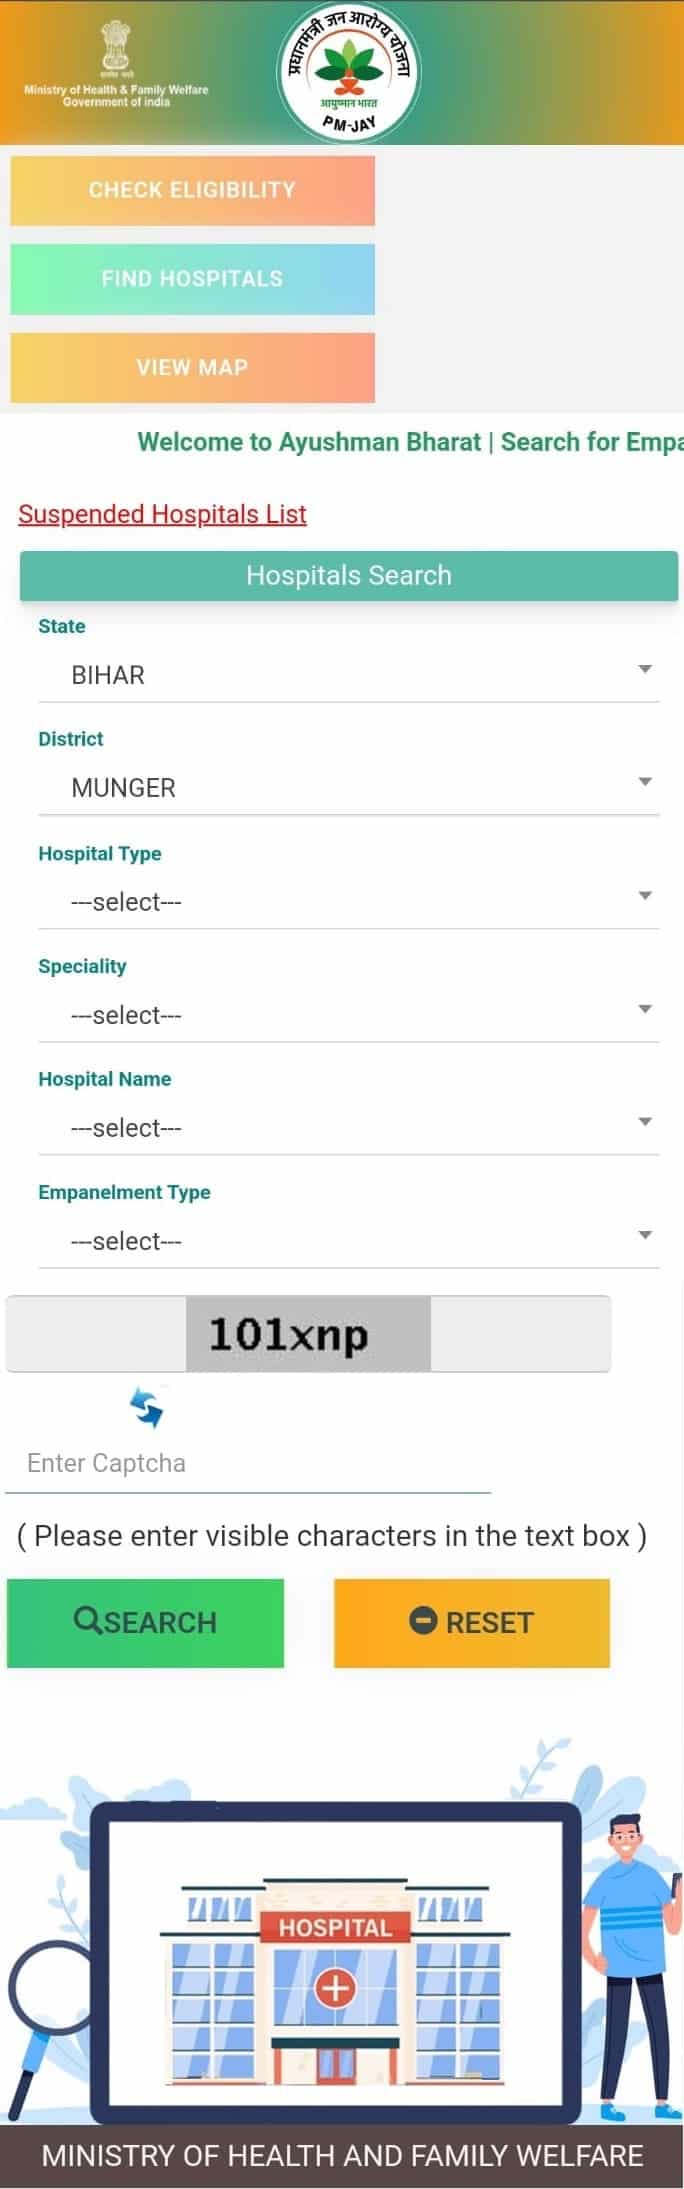Refresh the captcha image
684x2189 pixels.
tap(146, 1406)
